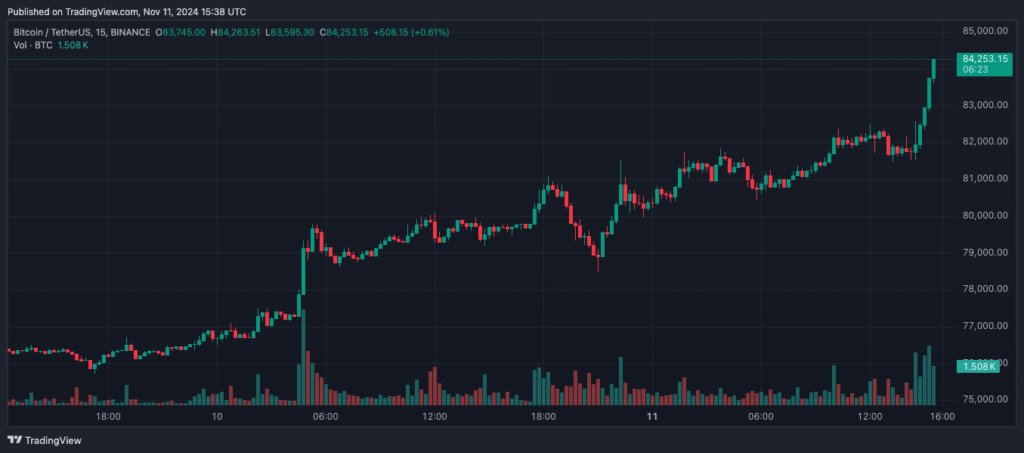
Task: Click the 80,000.00 price axis label
Action: click(x=985, y=215)
